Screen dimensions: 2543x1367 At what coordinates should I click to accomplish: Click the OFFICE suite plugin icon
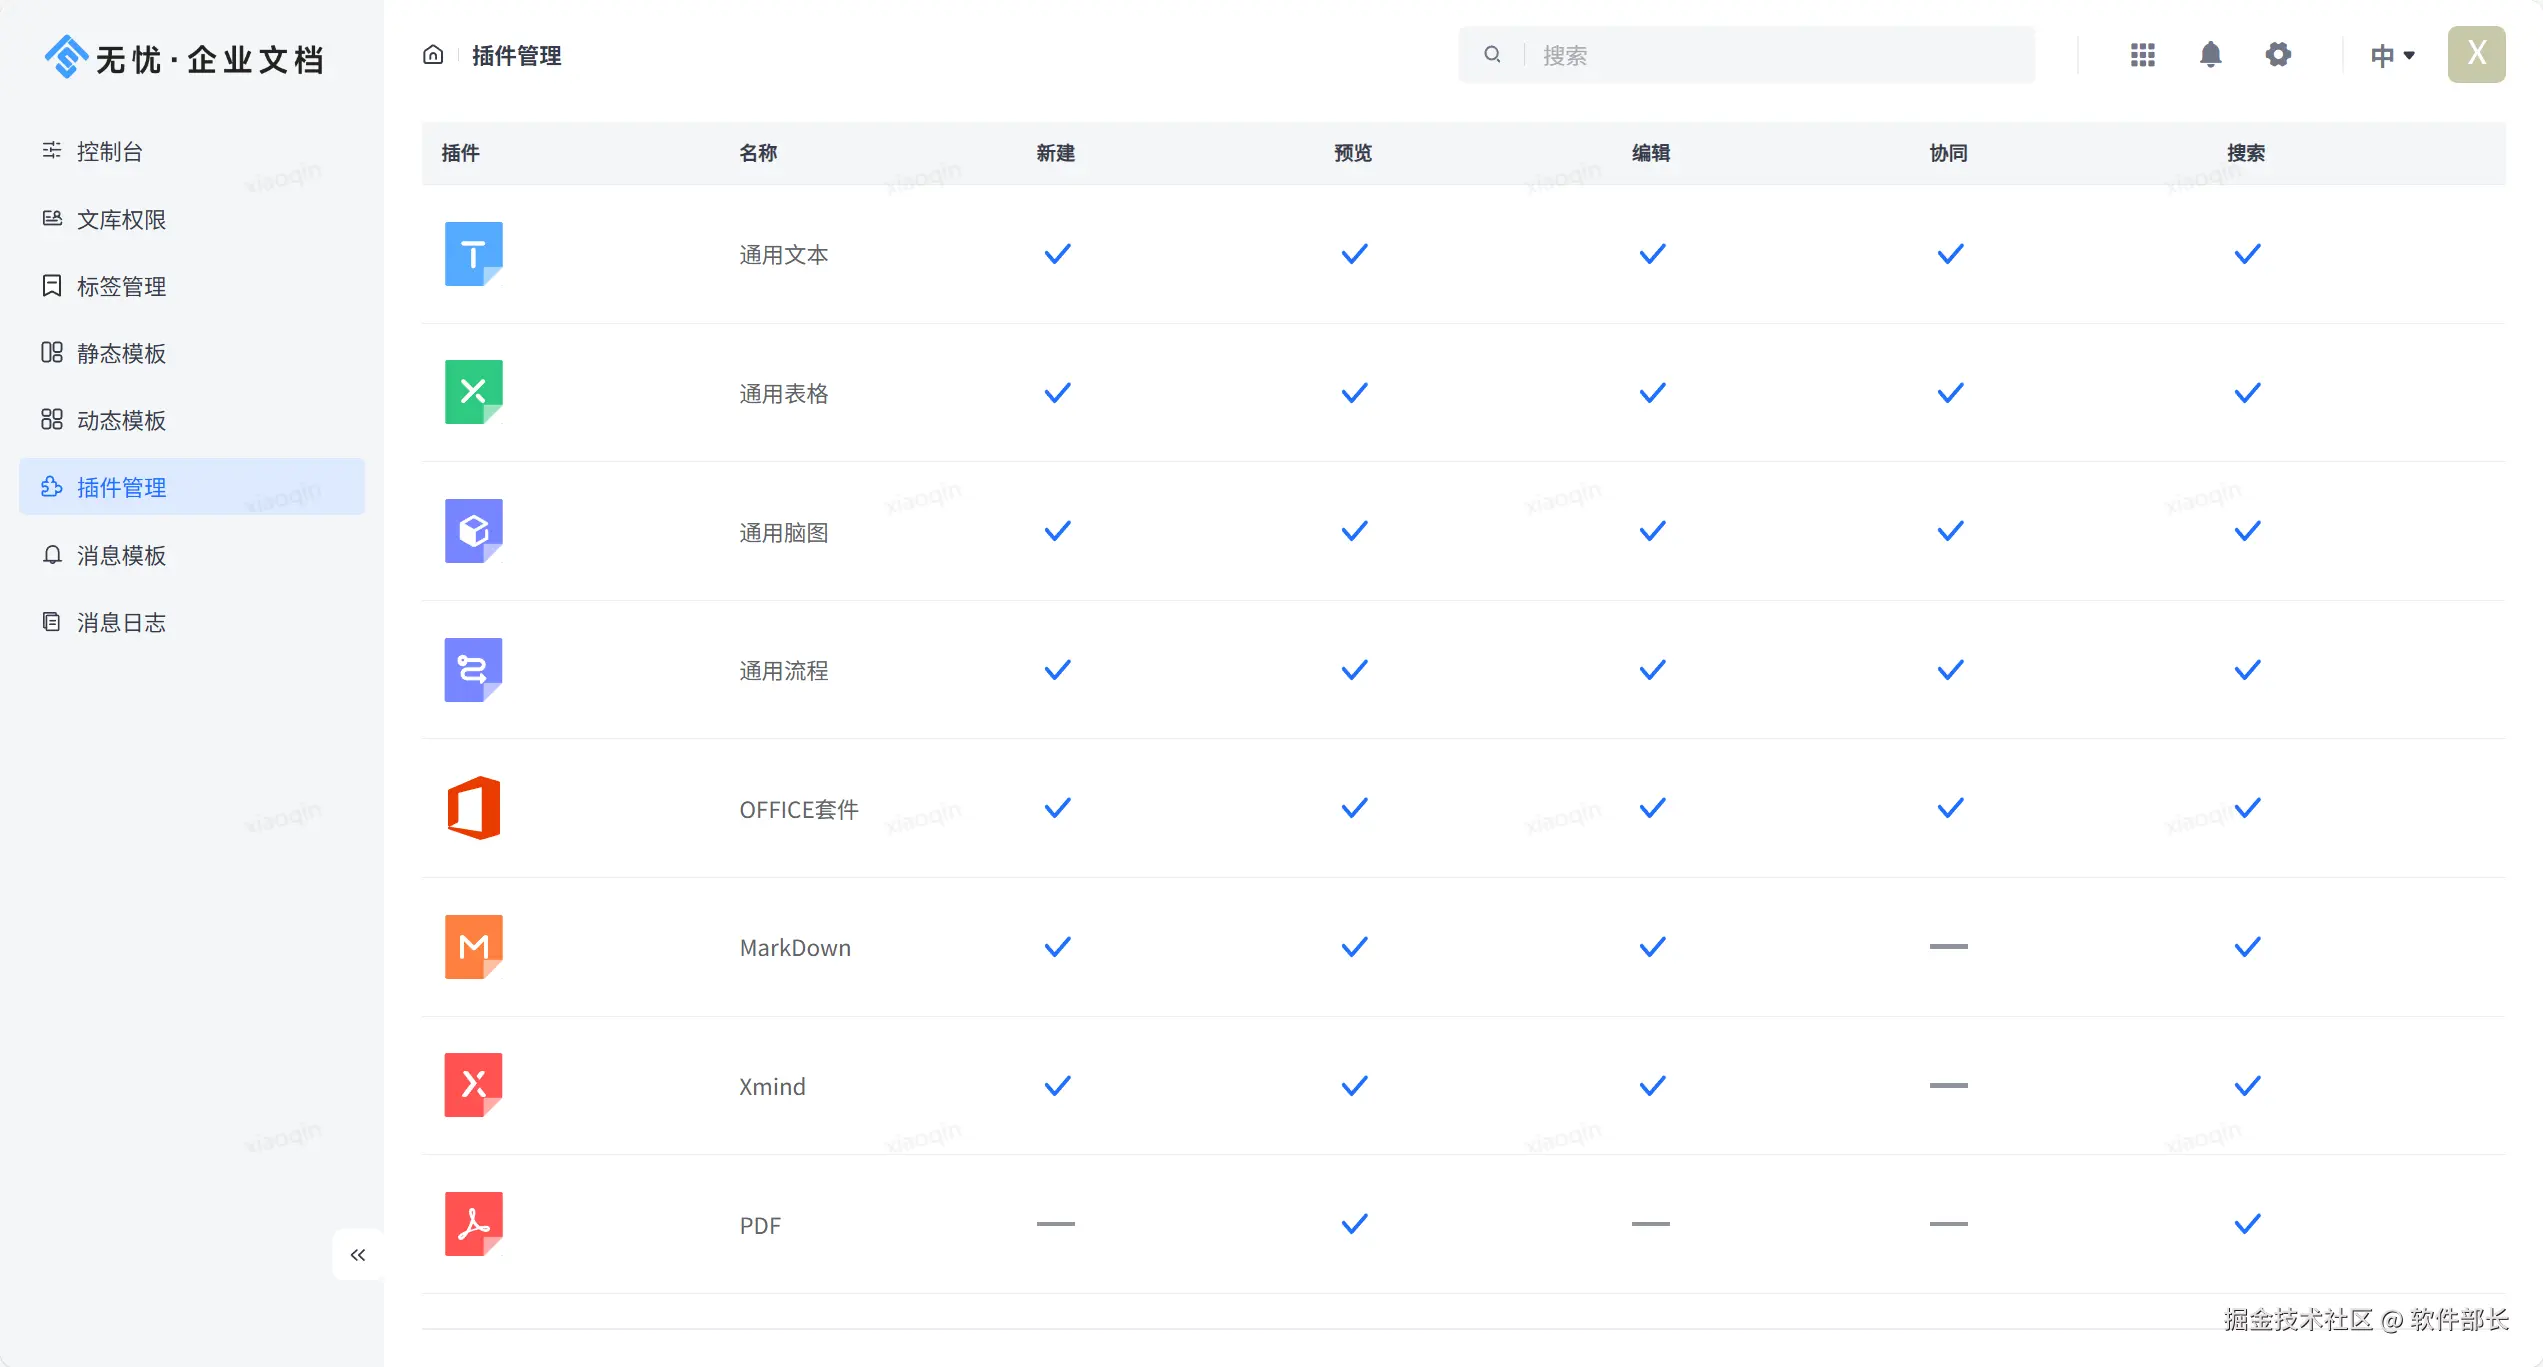click(x=473, y=808)
